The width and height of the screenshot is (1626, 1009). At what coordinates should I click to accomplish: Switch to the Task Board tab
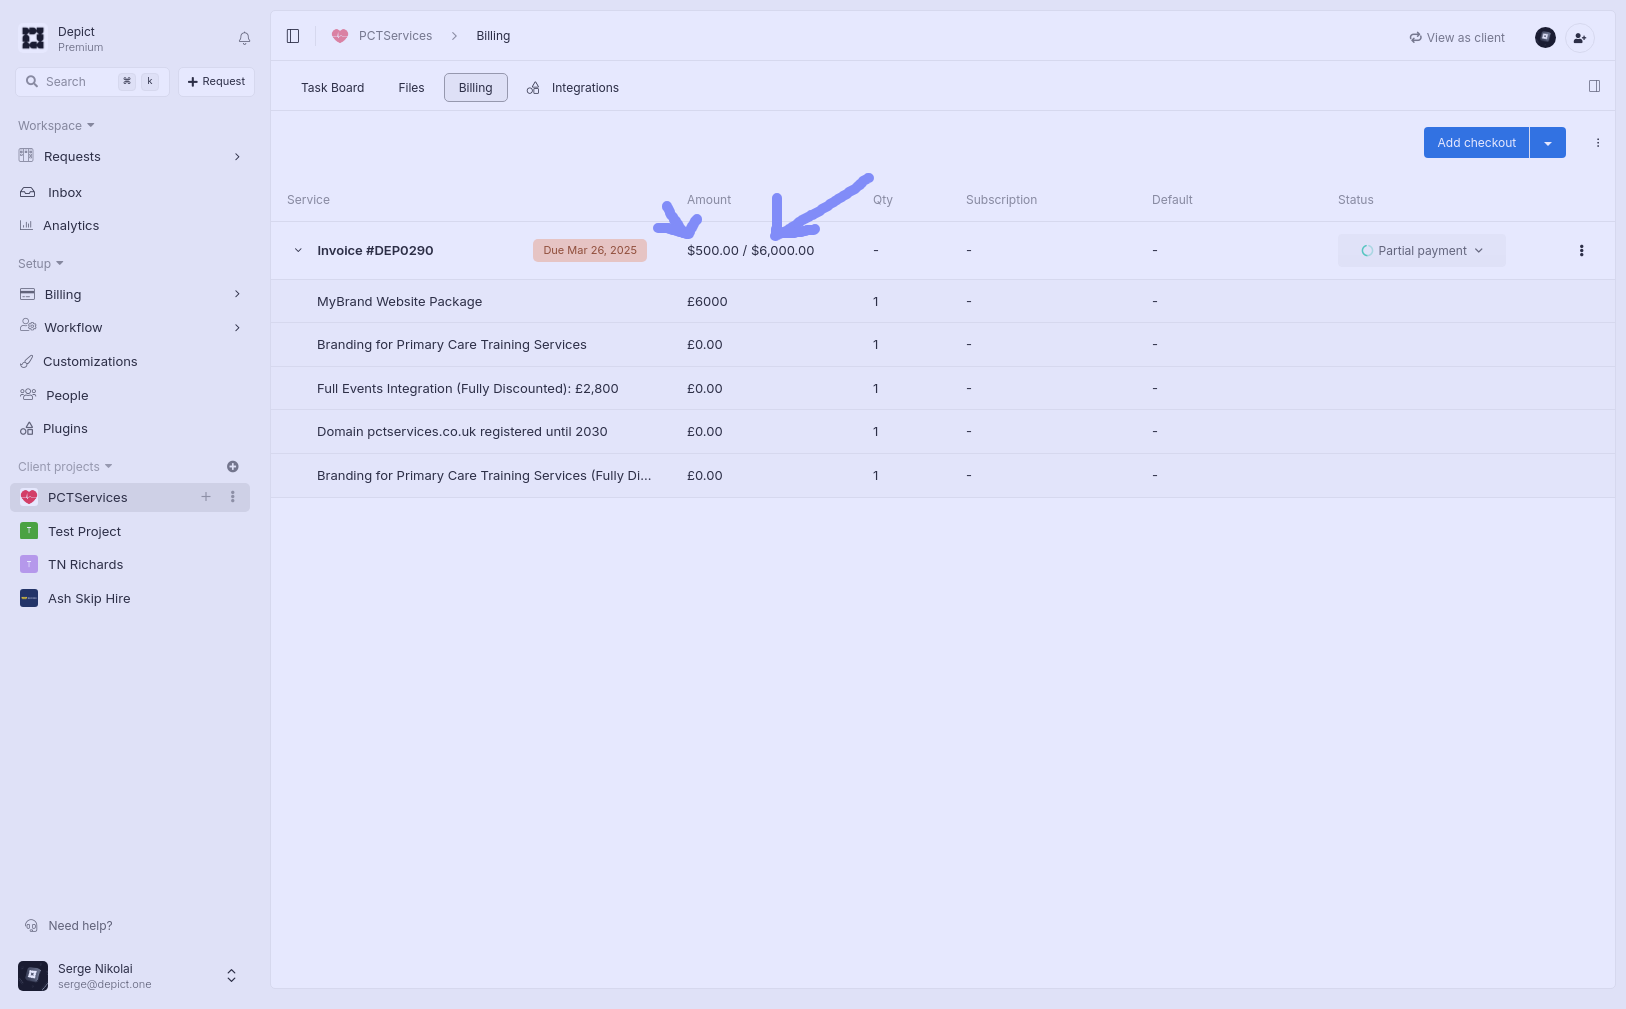coord(332,88)
